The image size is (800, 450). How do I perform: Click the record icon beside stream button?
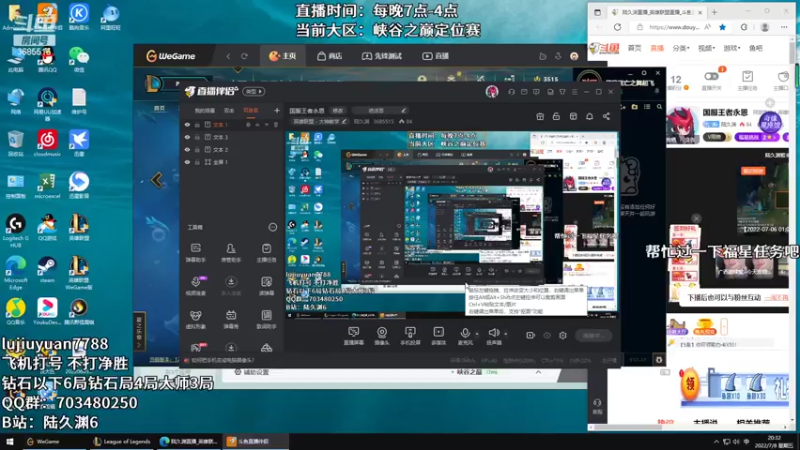(530, 336)
